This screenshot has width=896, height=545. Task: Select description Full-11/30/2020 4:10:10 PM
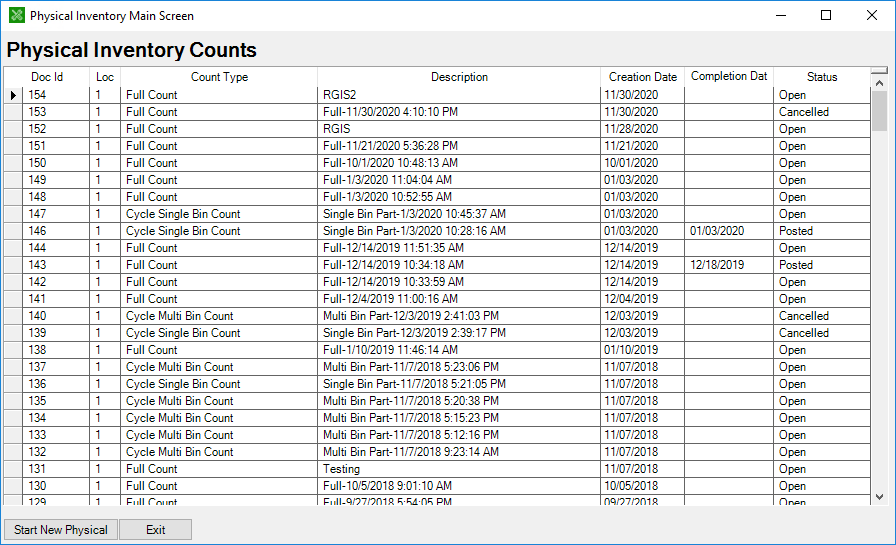tap(459, 112)
